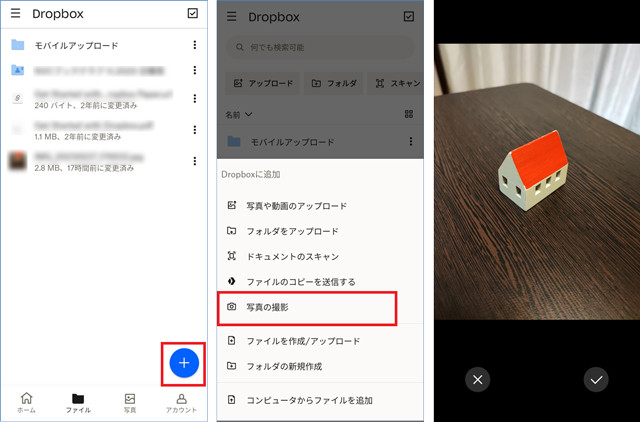Open the アカウント tab
640x422 pixels.
point(181,402)
